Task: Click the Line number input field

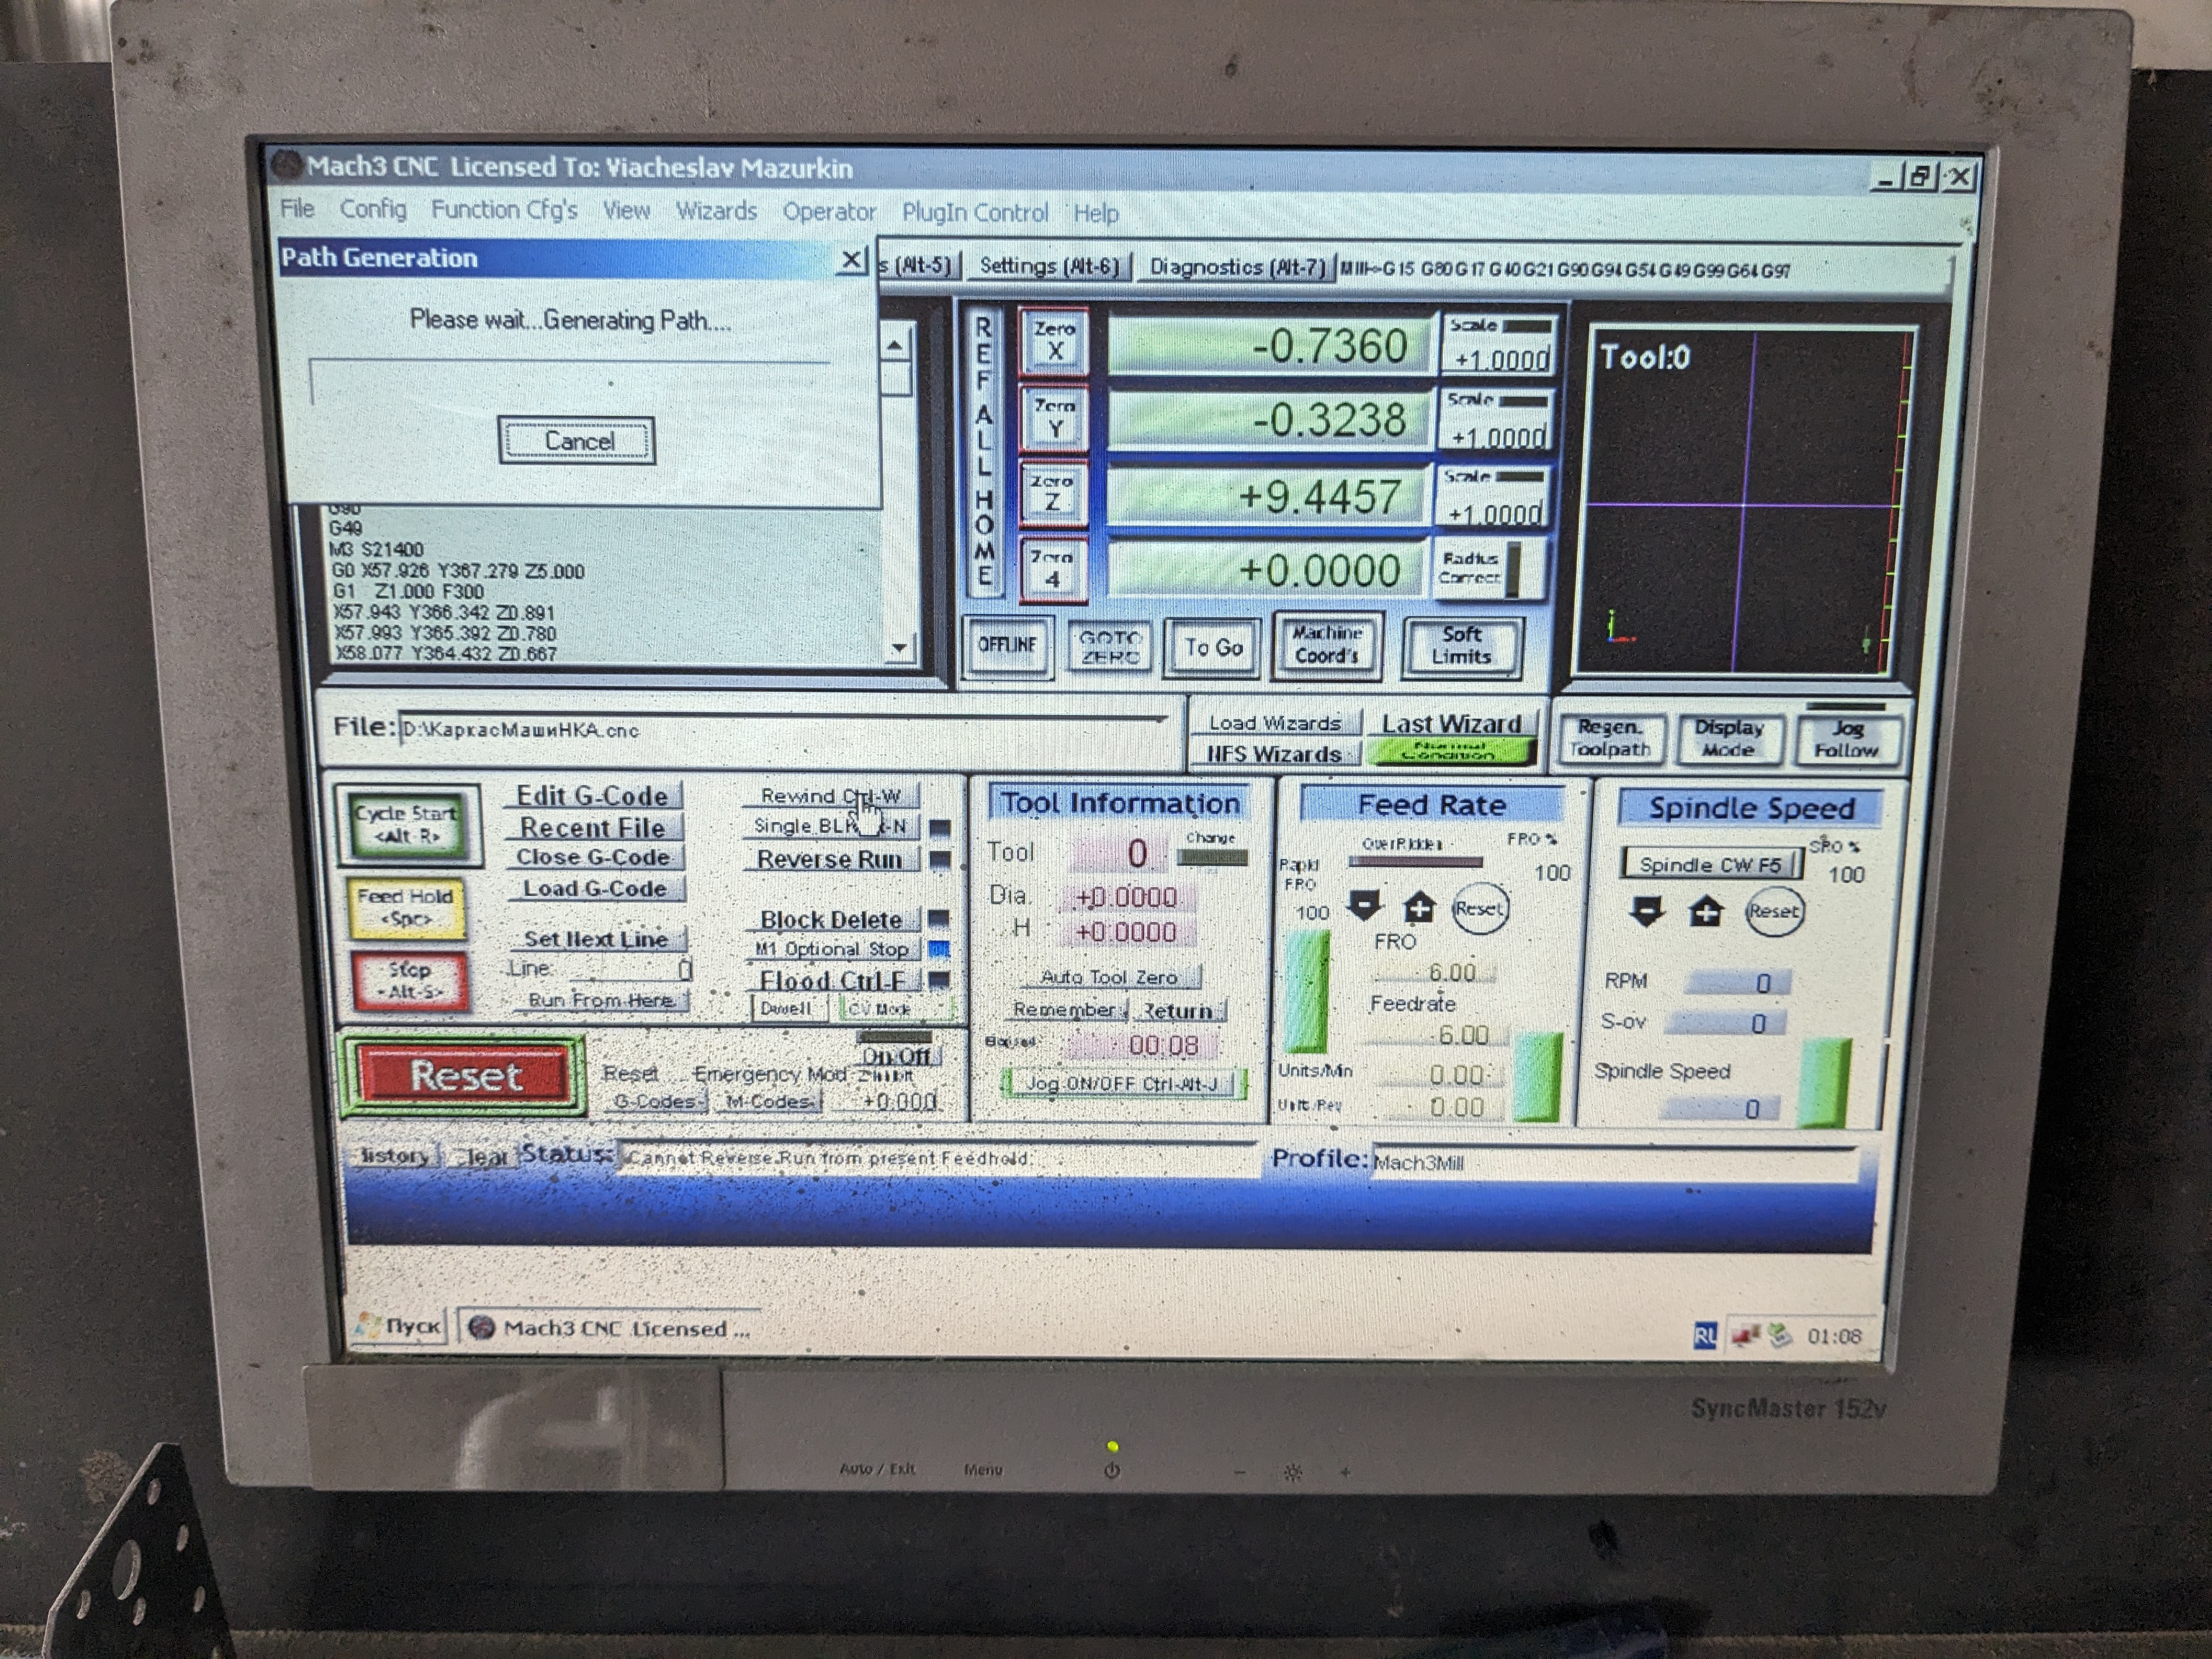Action: pos(630,969)
